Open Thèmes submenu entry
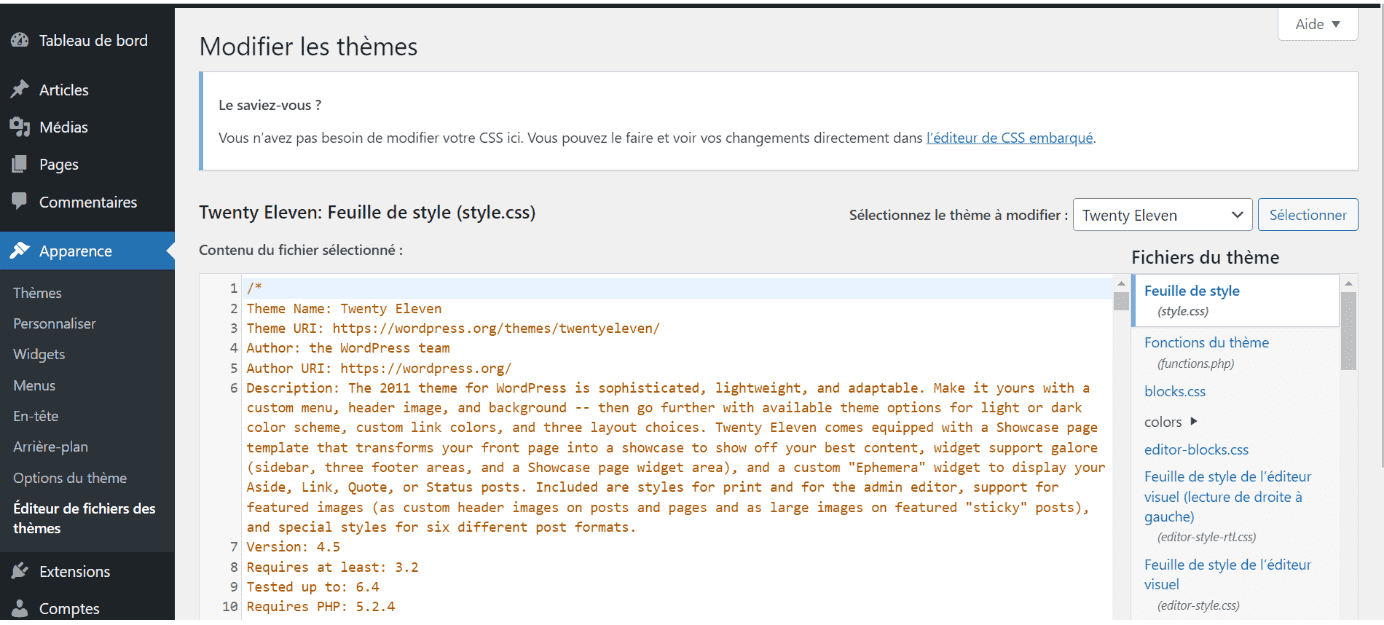This screenshot has height=625, width=1384. click(x=37, y=293)
